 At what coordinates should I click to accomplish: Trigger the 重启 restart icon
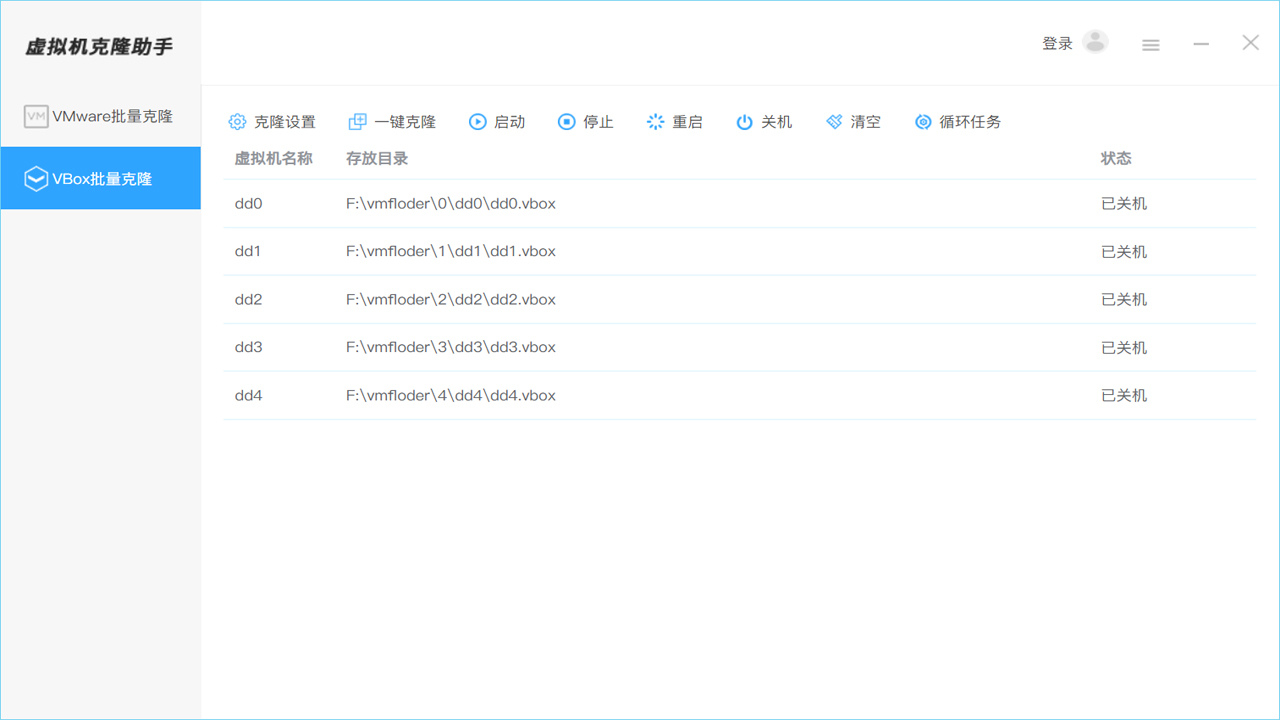click(655, 121)
